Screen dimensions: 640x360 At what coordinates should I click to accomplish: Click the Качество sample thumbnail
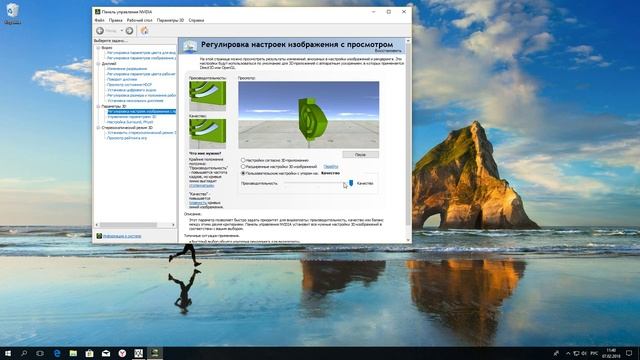207,133
